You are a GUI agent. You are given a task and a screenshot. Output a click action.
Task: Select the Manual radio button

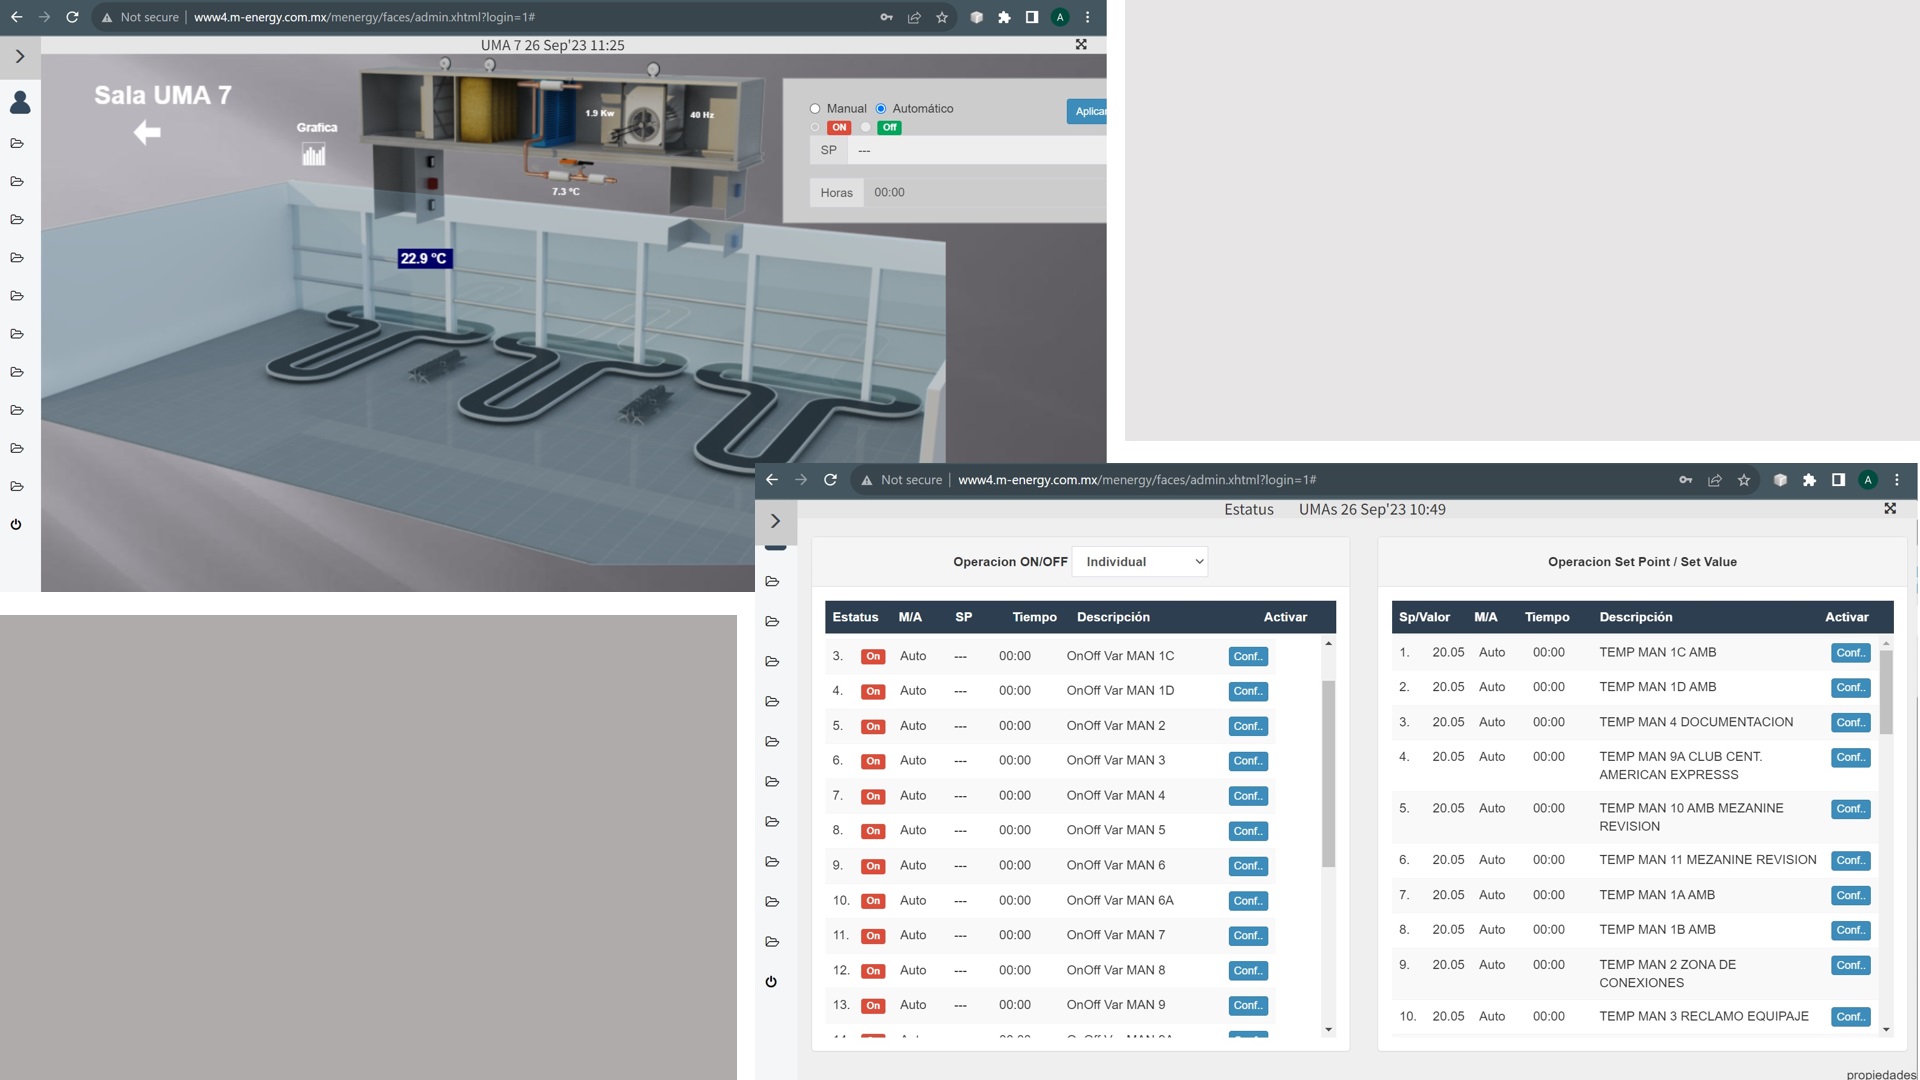tap(815, 109)
